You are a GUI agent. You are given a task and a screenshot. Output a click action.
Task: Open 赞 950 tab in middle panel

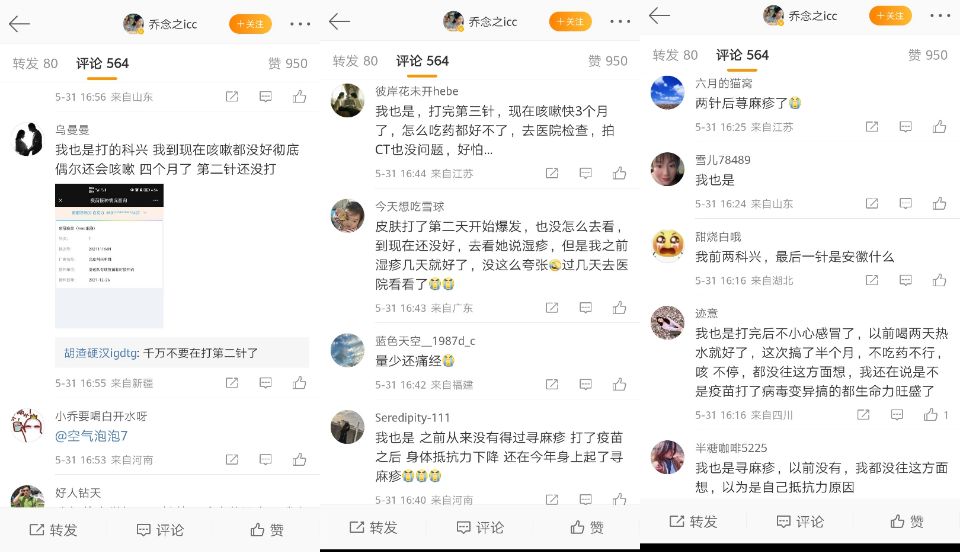point(607,61)
